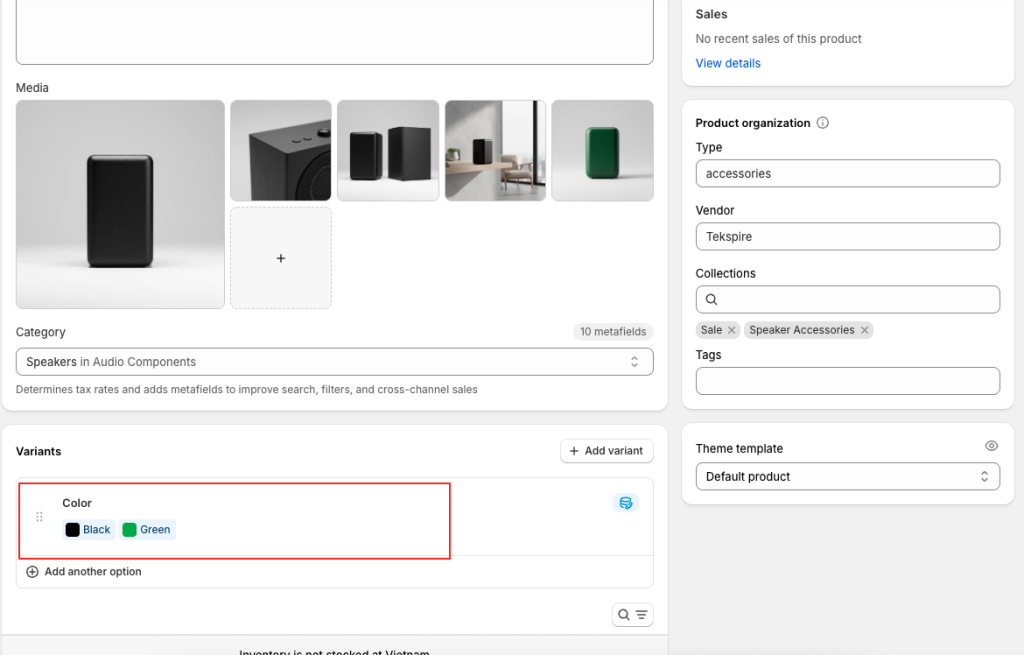Select the Black color swatch

pos(88,530)
